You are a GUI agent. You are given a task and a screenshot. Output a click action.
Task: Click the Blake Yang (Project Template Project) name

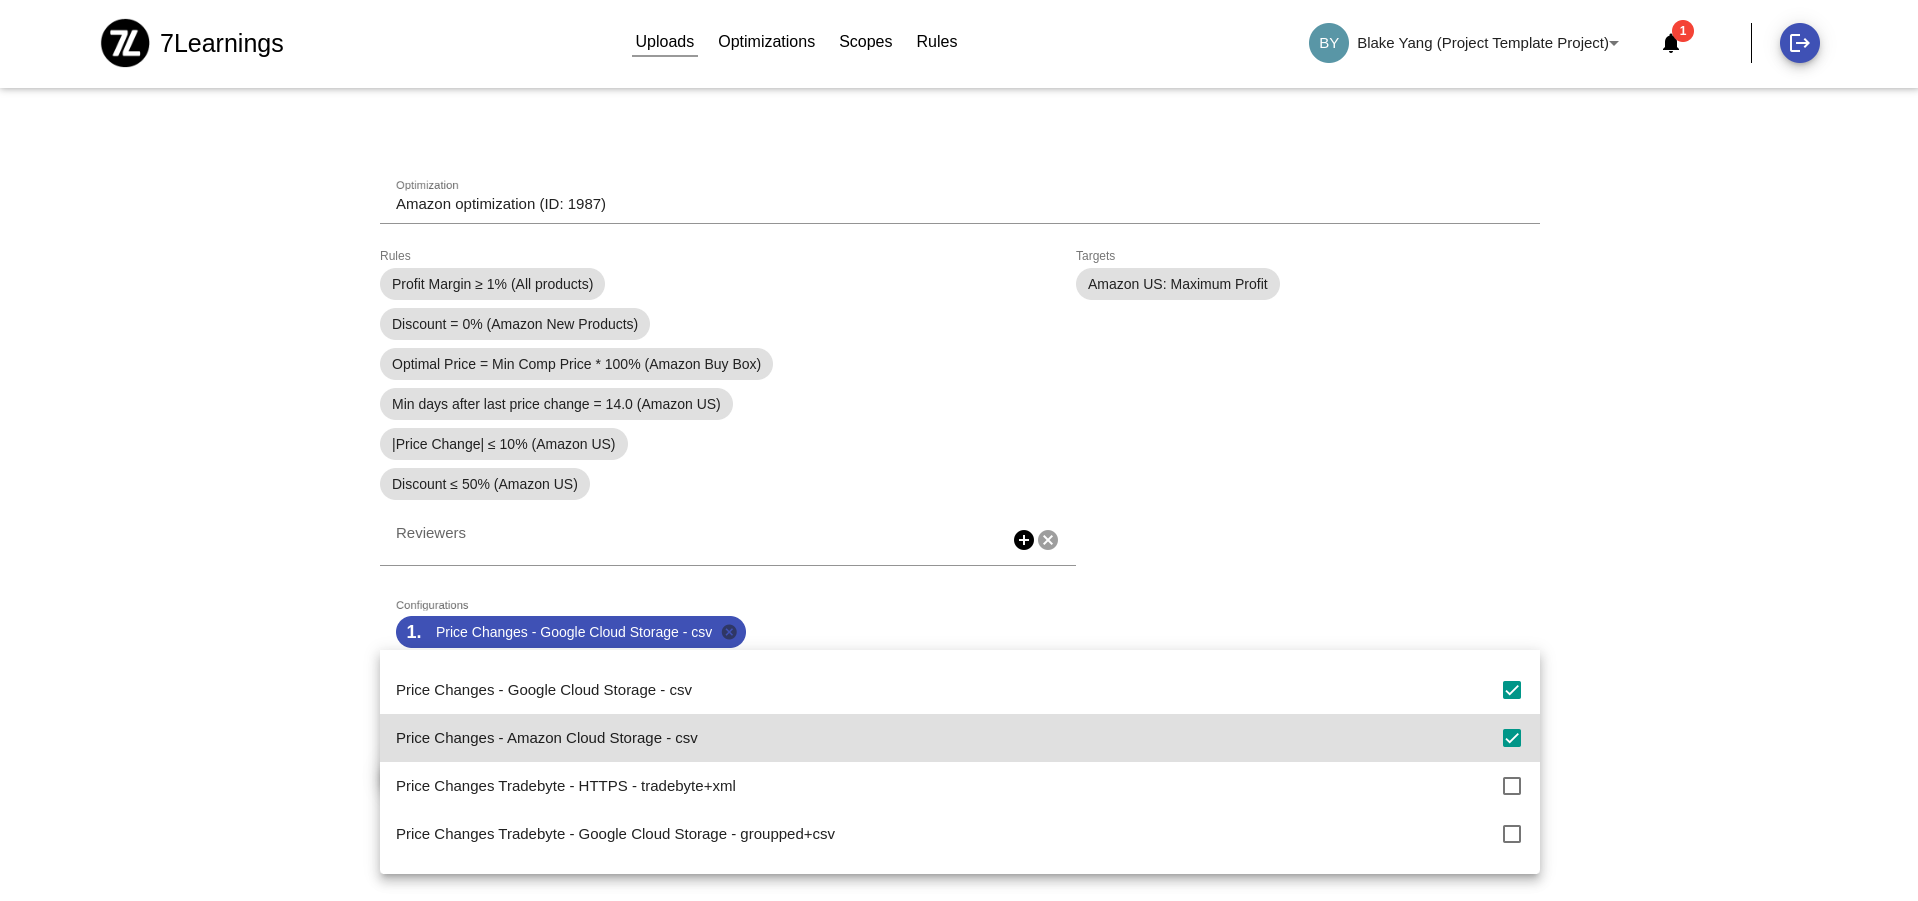click(x=1483, y=43)
